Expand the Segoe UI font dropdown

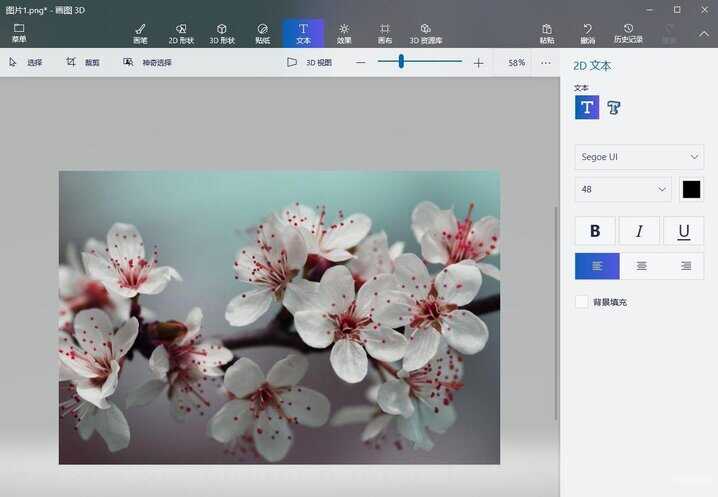(640, 157)
